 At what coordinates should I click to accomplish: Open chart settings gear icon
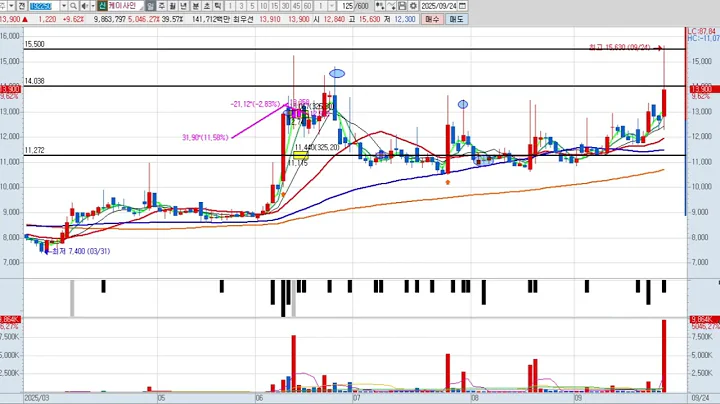coord(413,6)
